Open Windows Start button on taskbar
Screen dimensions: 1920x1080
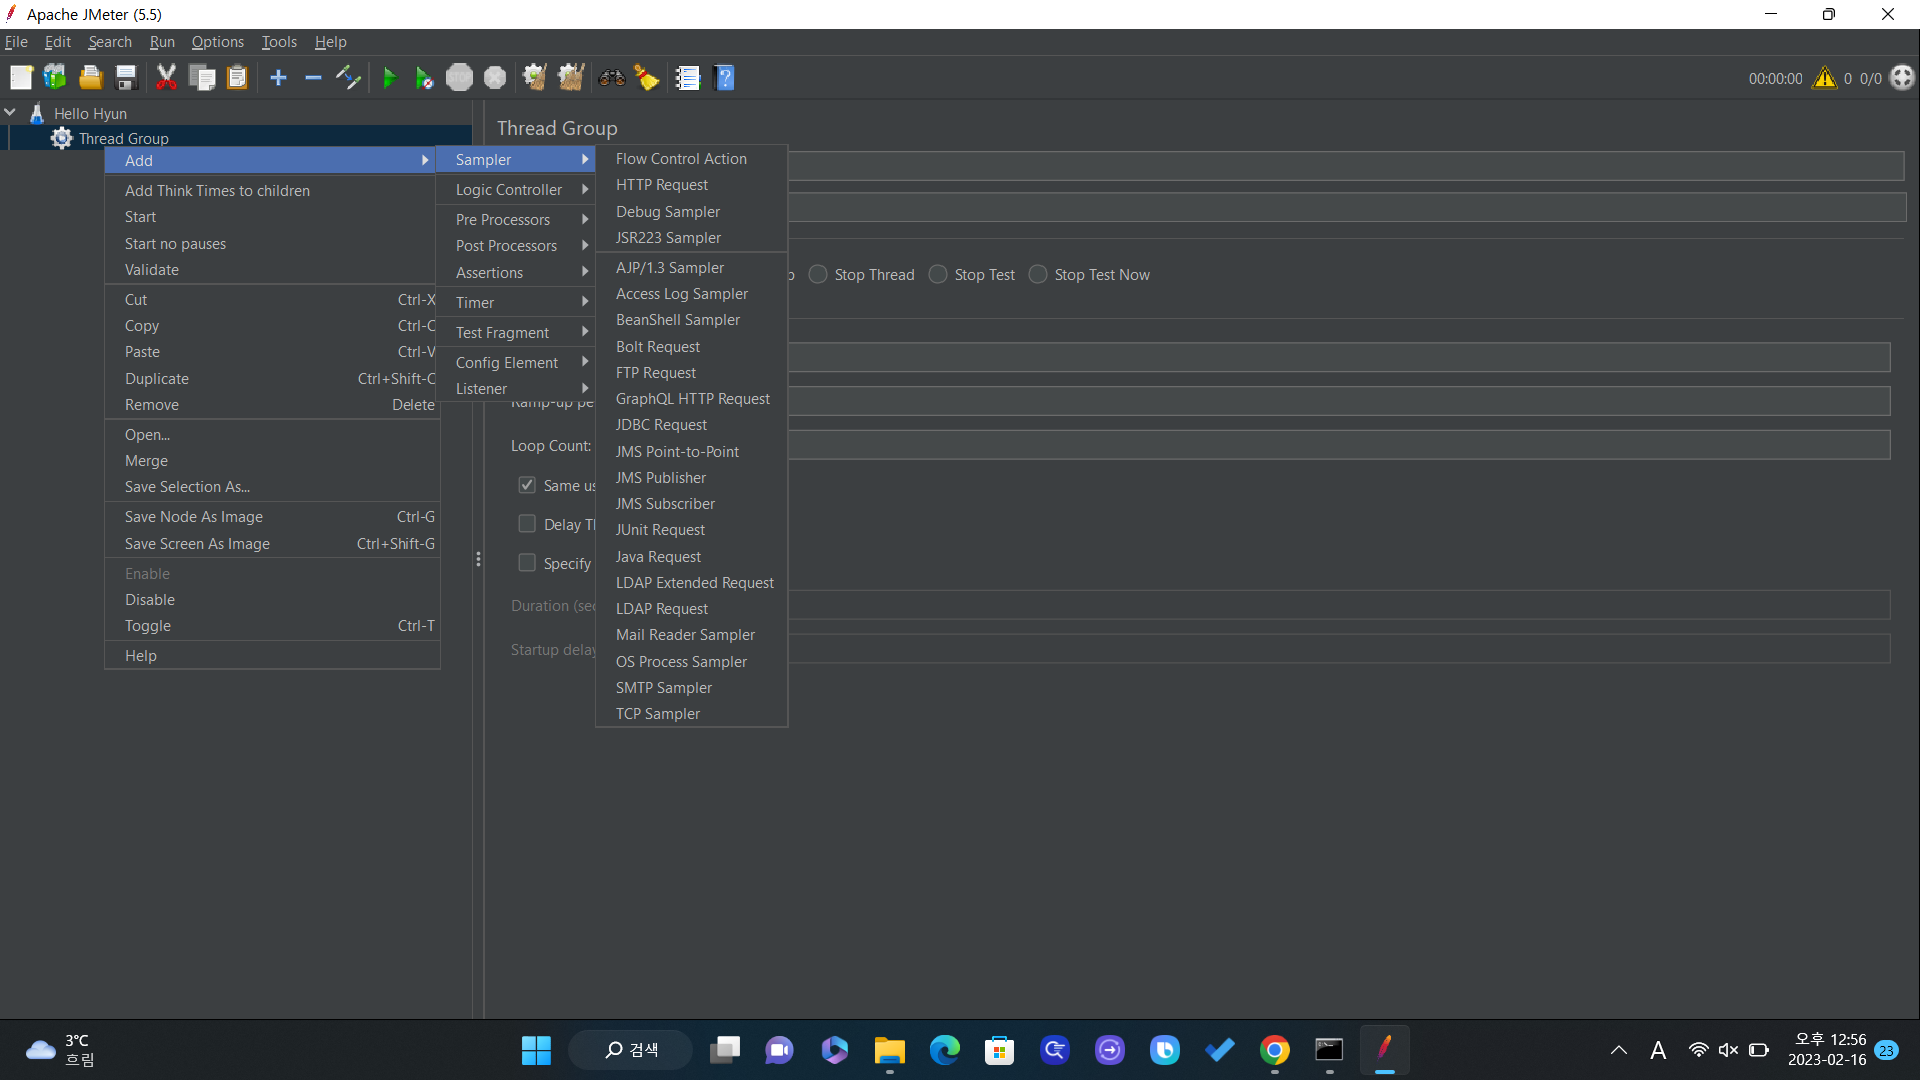point(536,1050)
